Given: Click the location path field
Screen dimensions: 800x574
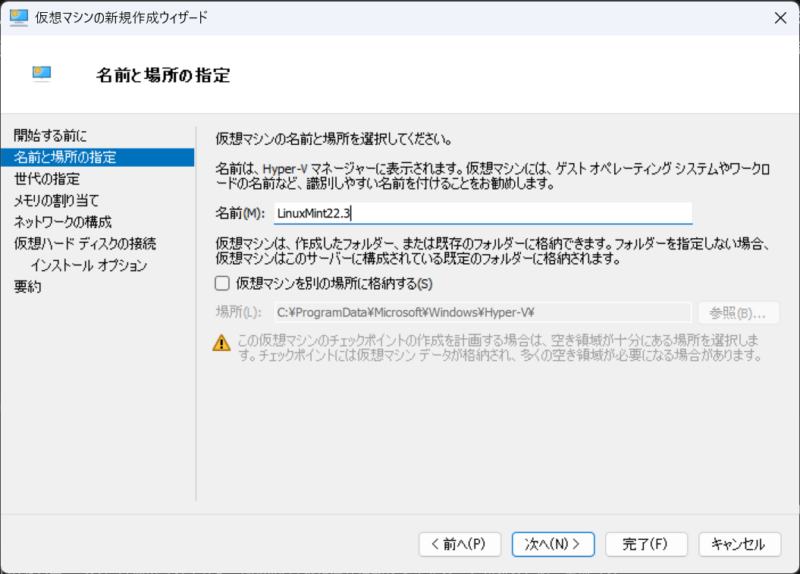Looking at the screenshot, I should [x=482, y=312].
